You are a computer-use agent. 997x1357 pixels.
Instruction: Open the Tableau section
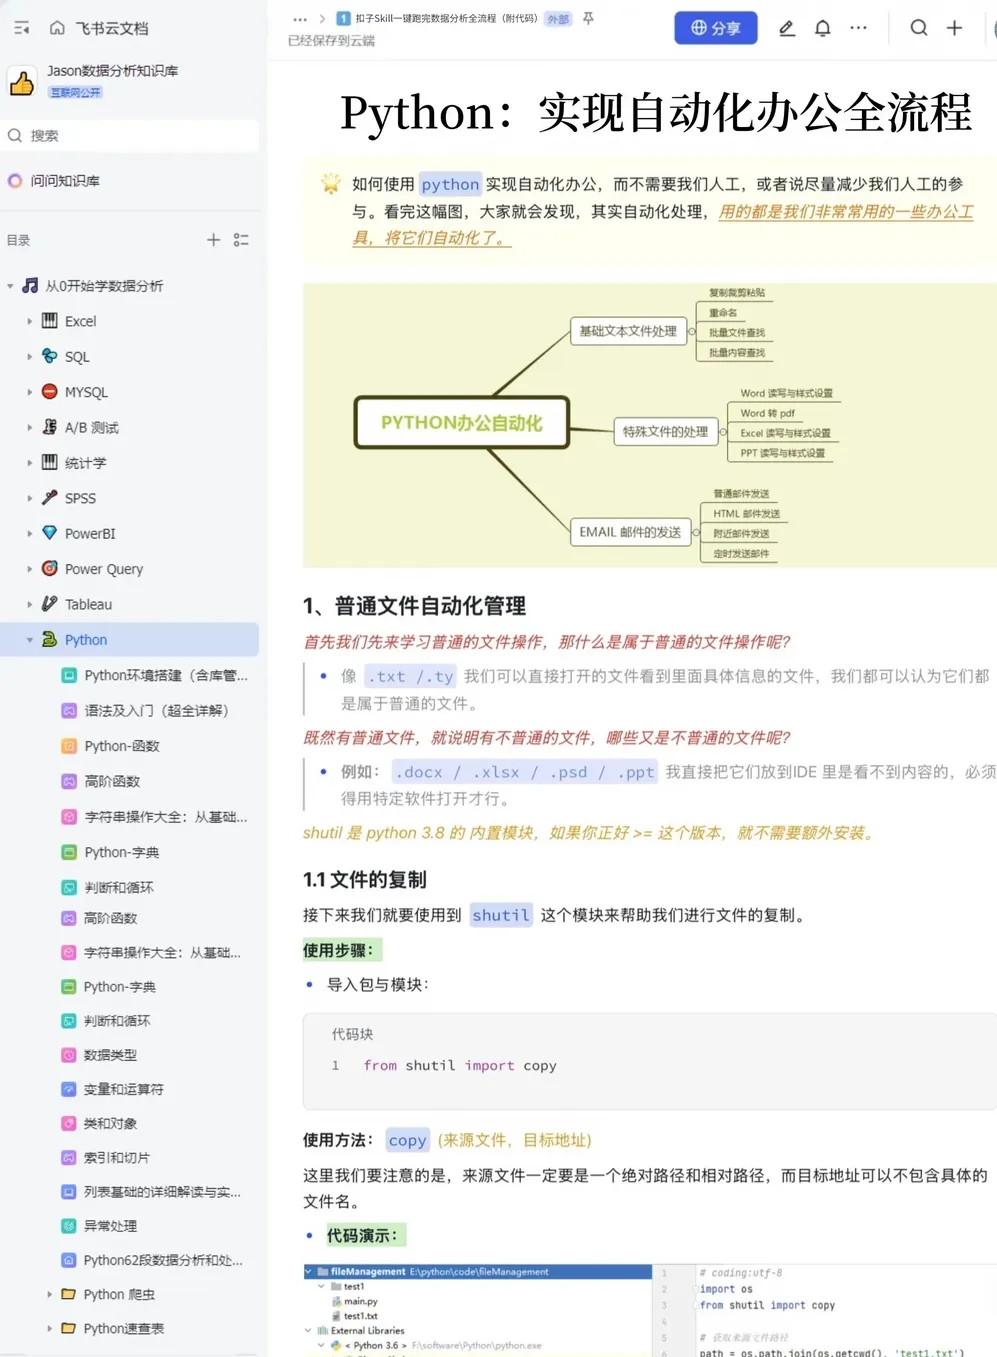(x=88, y=605)
